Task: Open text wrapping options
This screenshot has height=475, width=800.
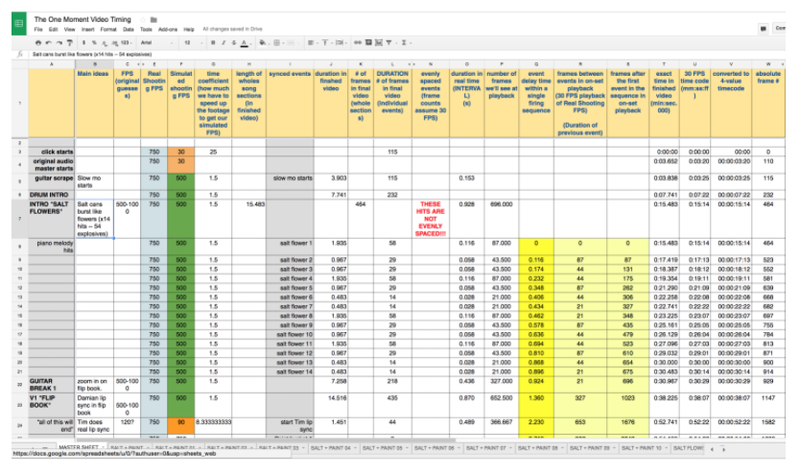Action: tap(340, 43)
